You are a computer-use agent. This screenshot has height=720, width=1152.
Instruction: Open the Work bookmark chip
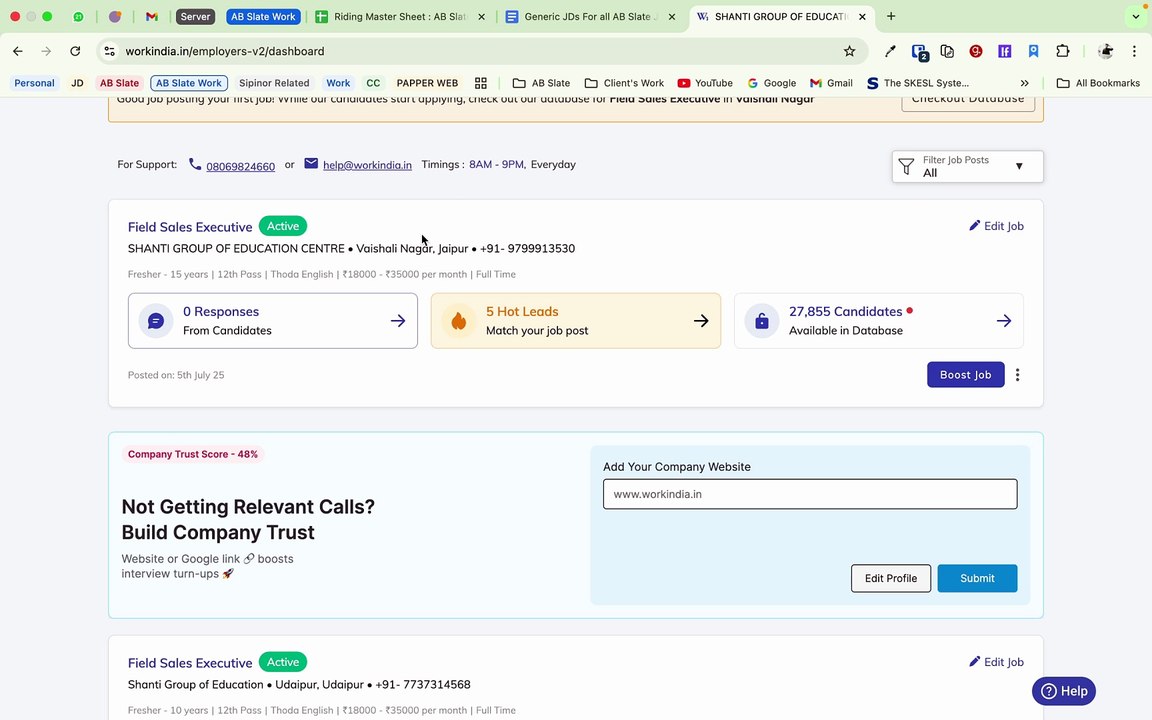[338, 83]
